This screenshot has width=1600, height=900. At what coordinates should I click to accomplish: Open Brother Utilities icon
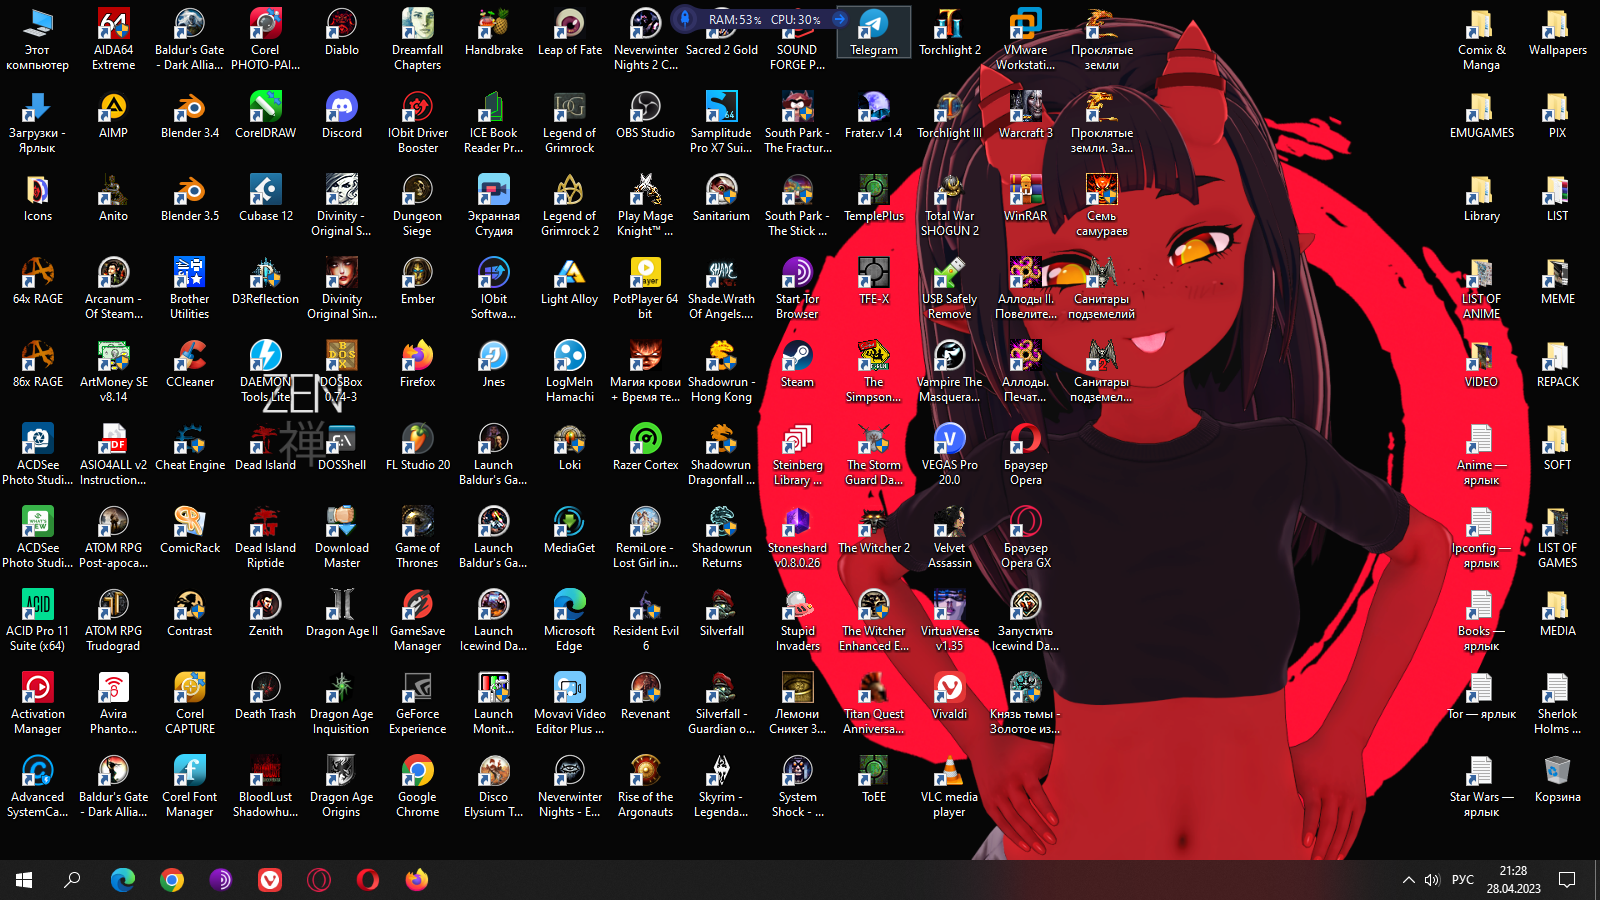tap(190, 289)
